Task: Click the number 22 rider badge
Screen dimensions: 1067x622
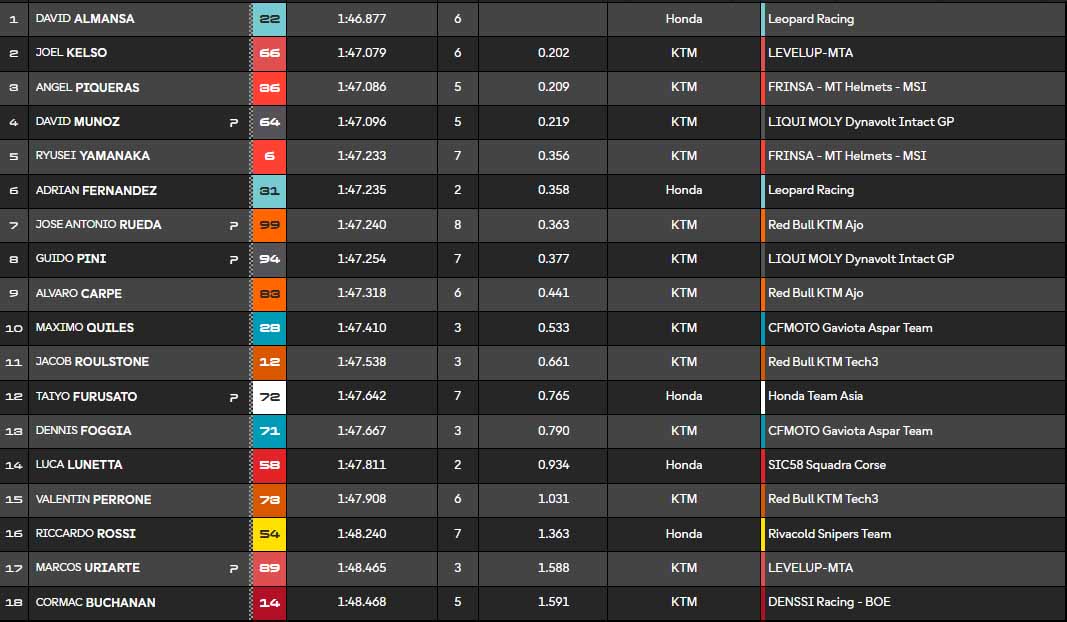Action: pyautogui.click(x=269, y=19)
